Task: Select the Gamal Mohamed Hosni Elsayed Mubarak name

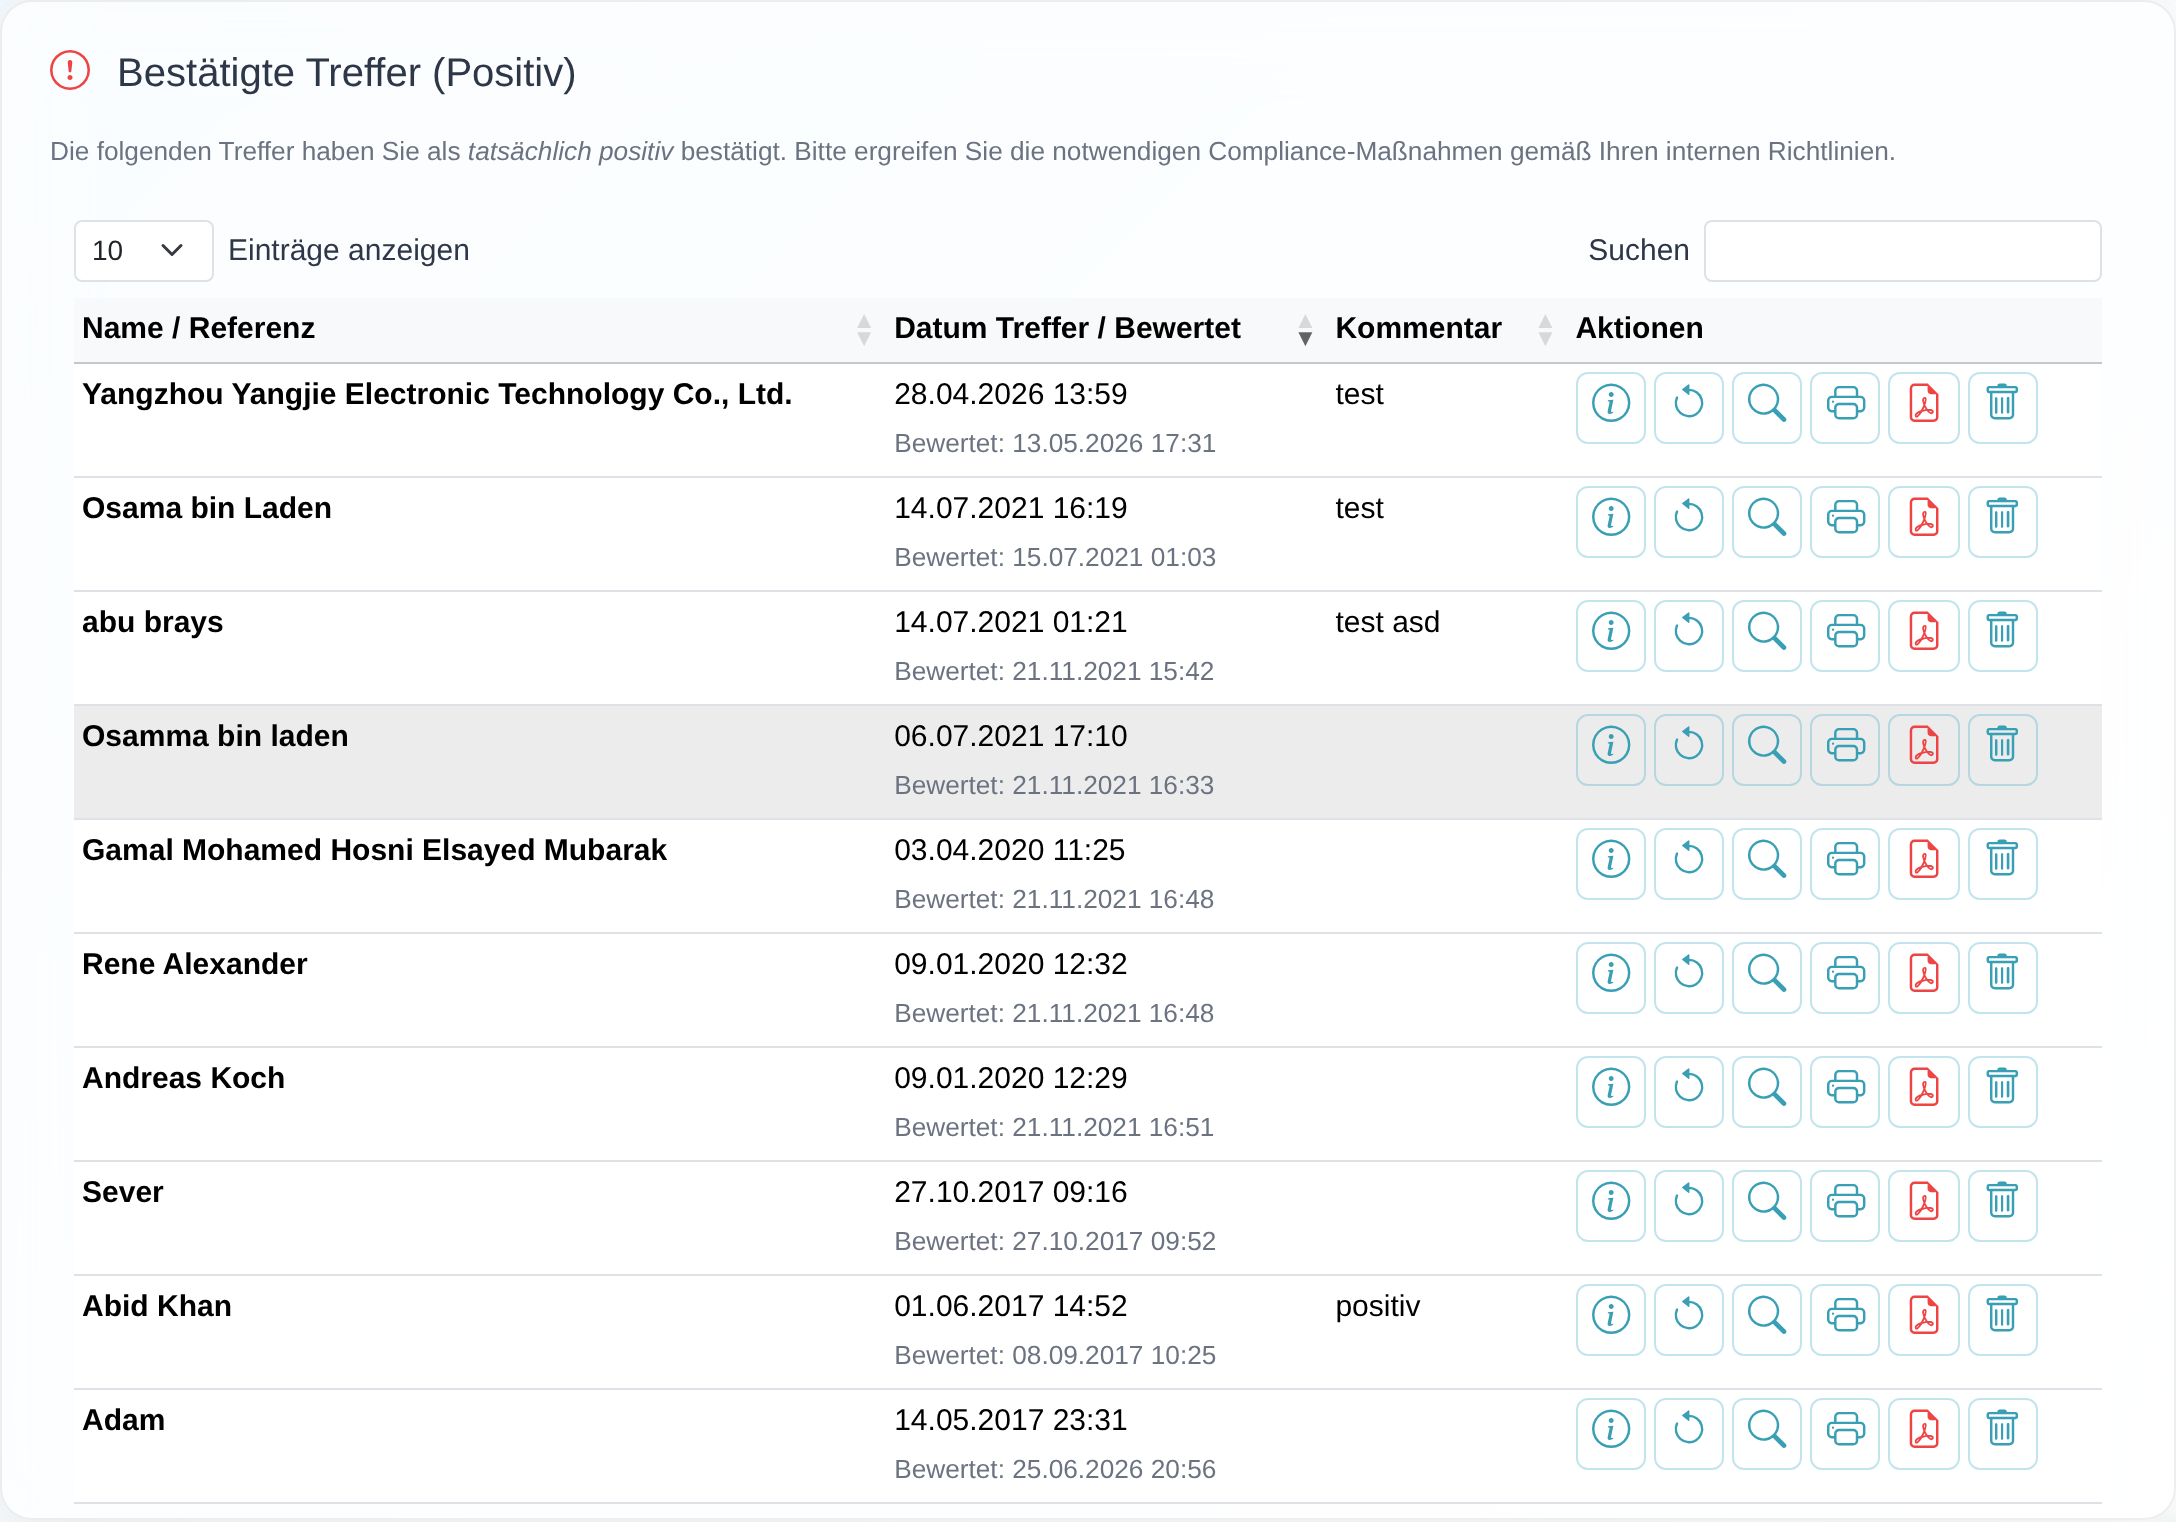Action: pos(374,850)
